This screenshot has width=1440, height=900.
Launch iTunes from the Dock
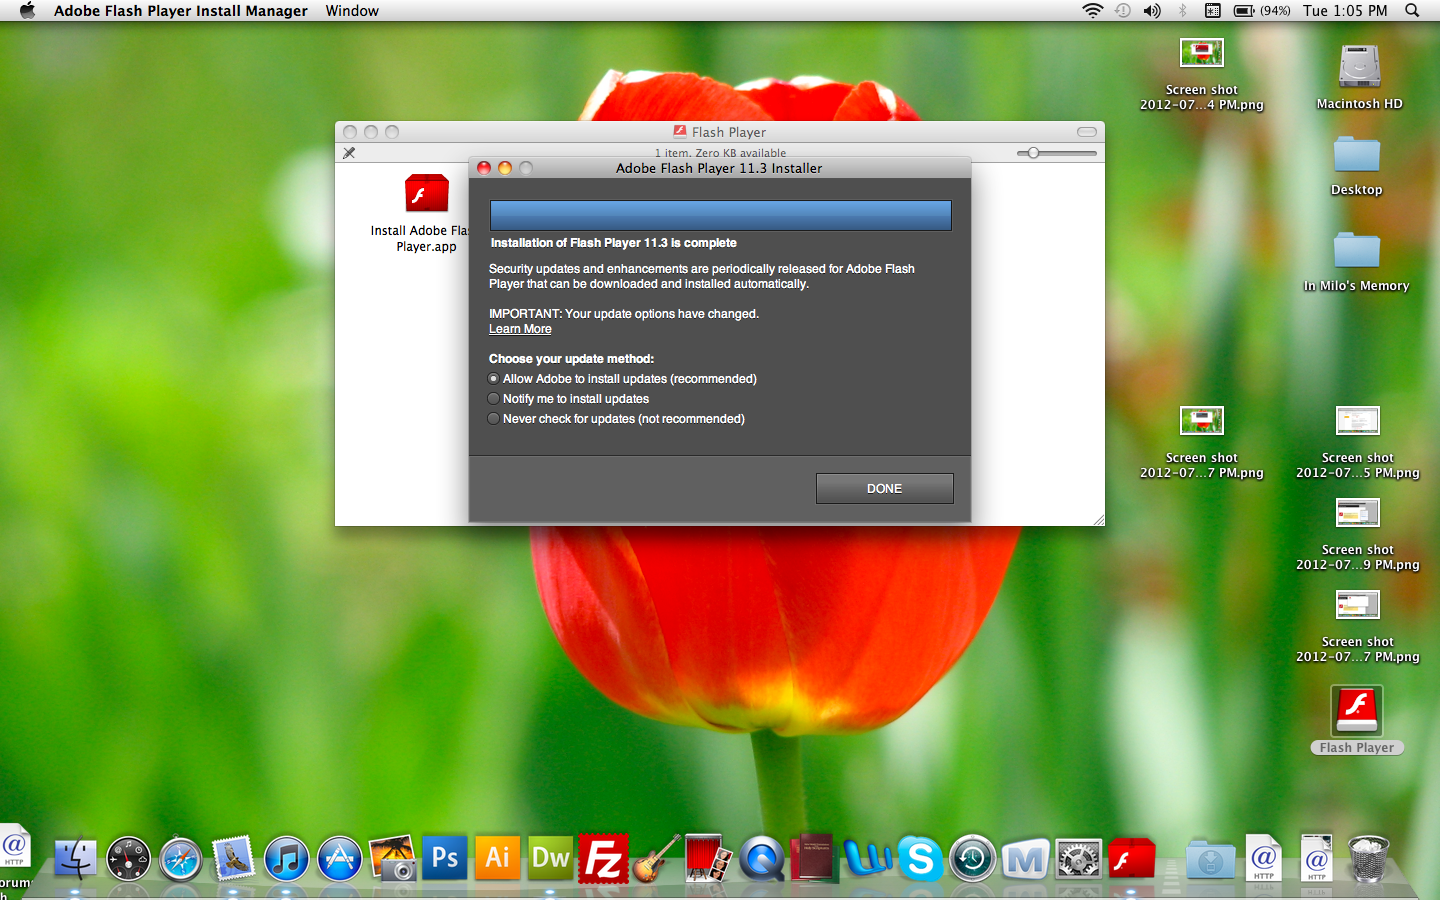(x=287, y=859)
